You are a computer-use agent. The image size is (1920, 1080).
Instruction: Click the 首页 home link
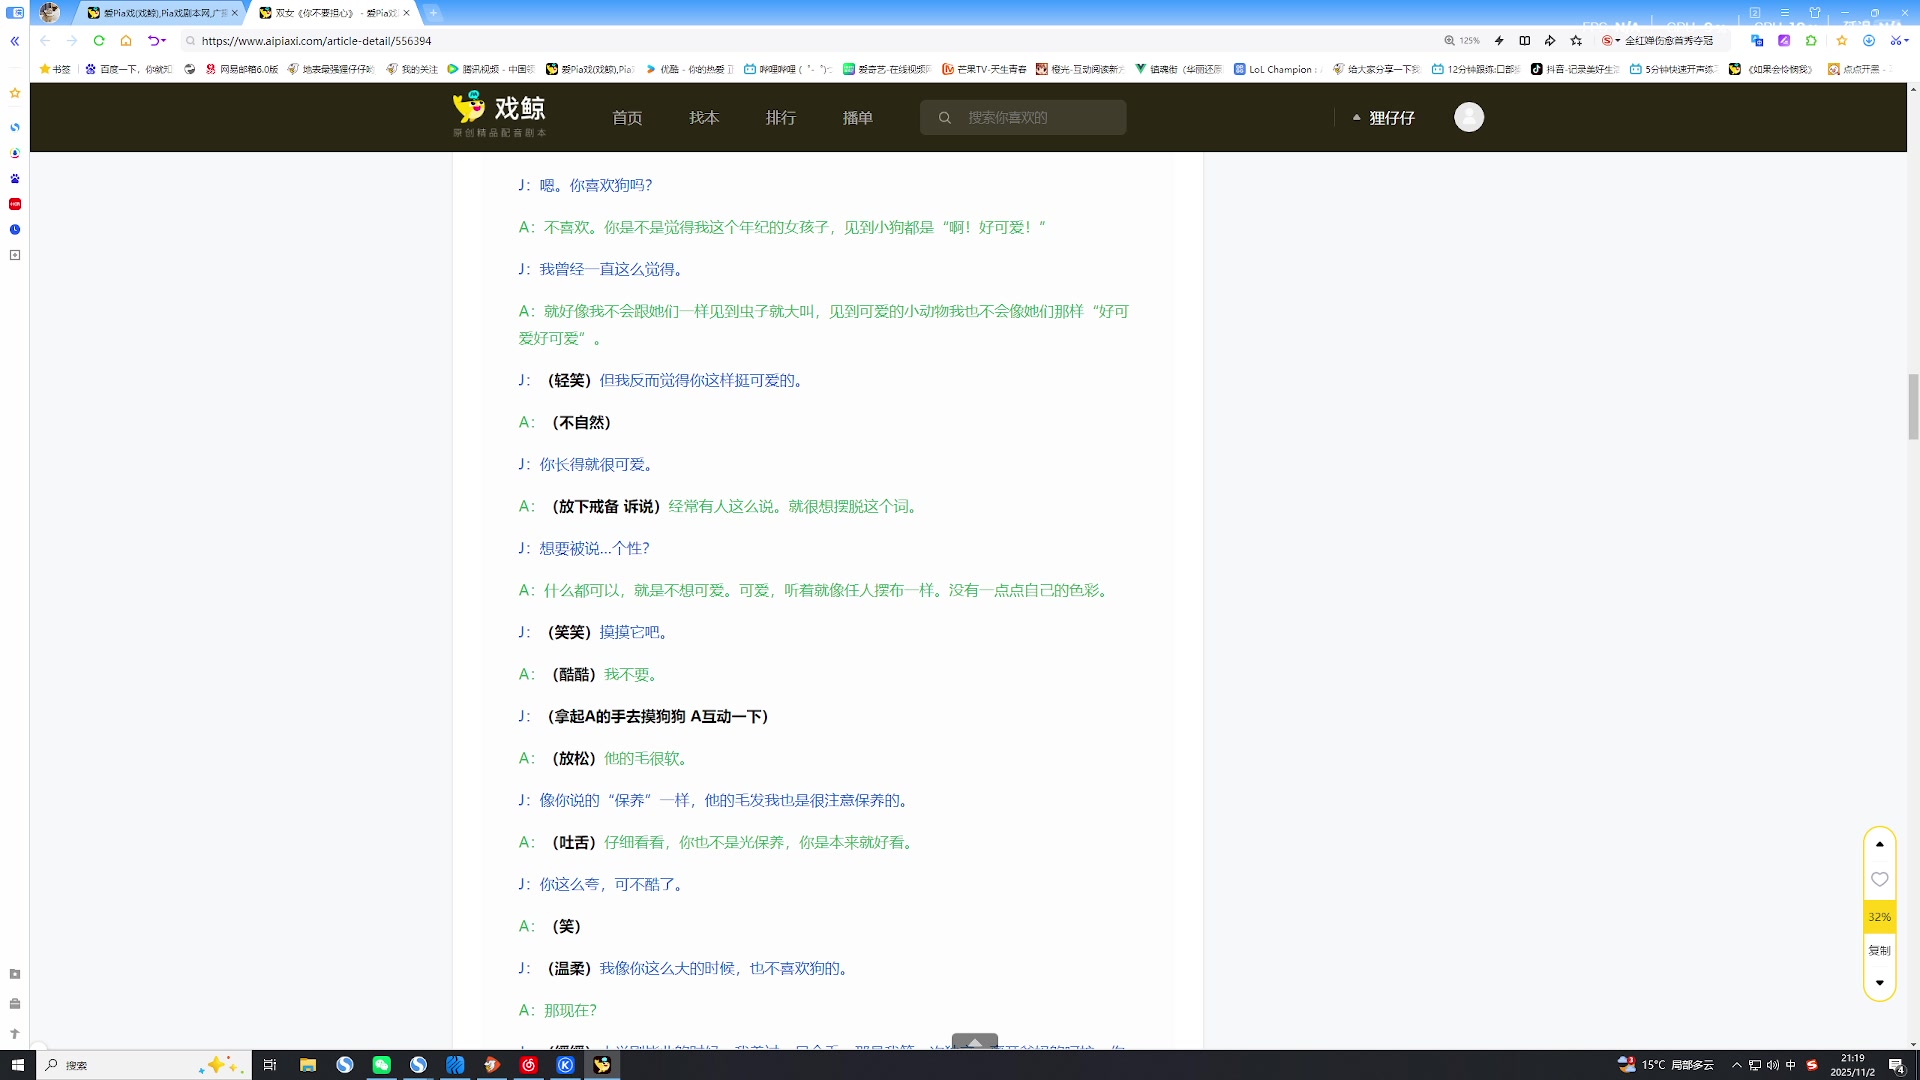click(627, 118)
